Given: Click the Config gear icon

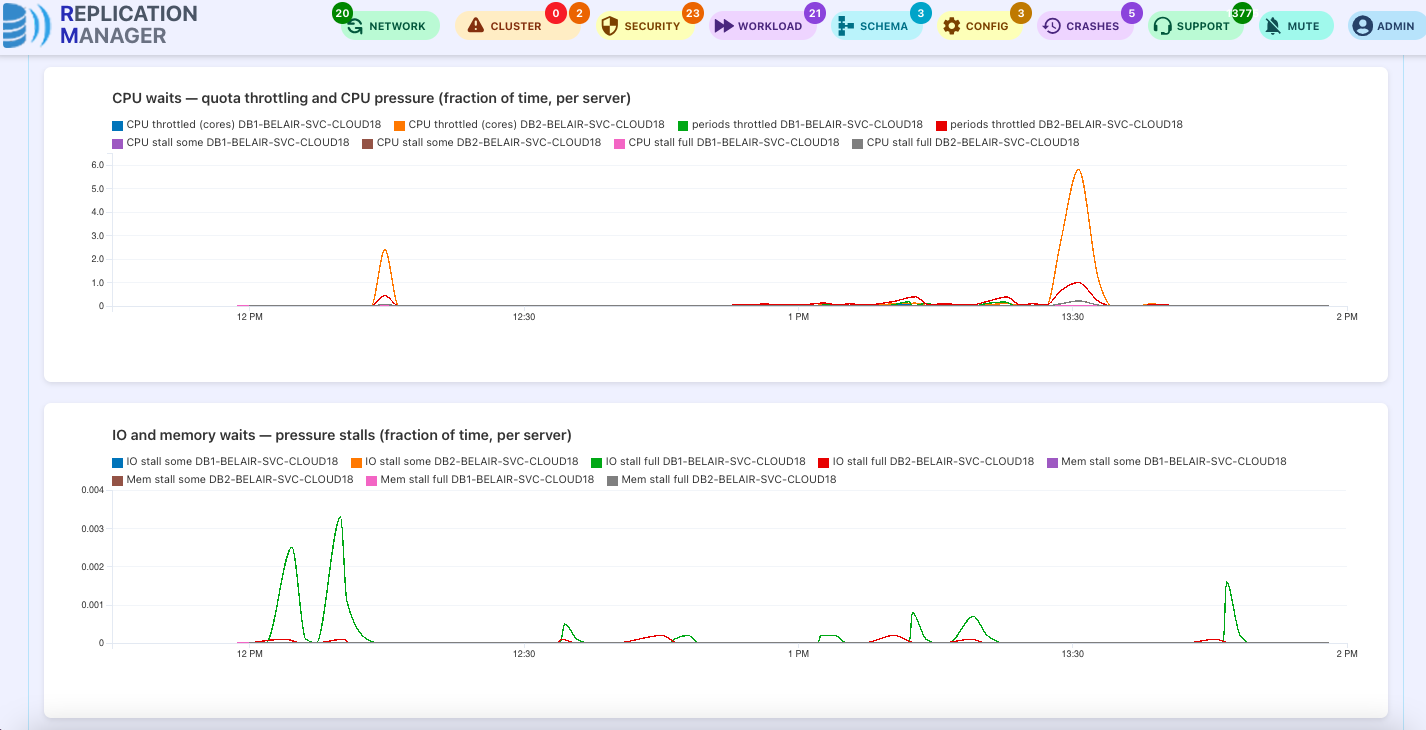Looking at the screenshot, I should pyautogui.click(x=952, y=26).
